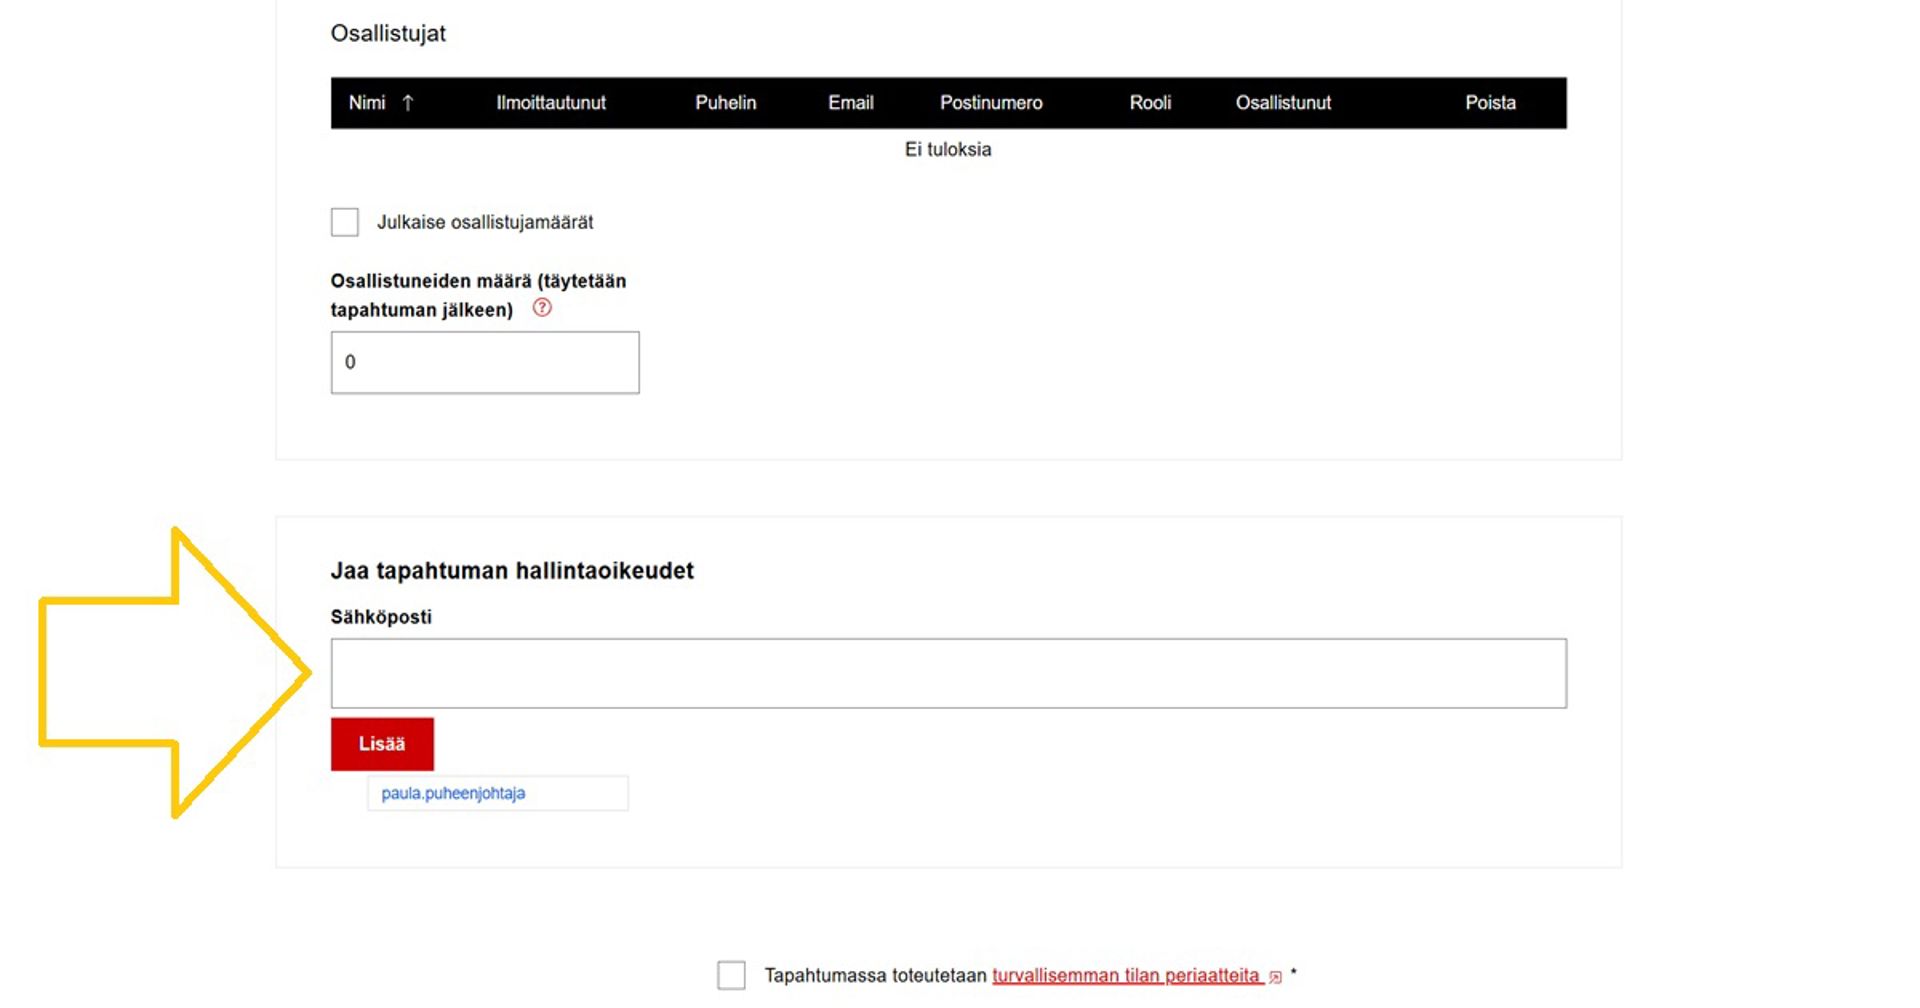Tick the turvallisemman tilan periaatteita checkbox
The image size is (1920, 1008).
pos(731,975)
